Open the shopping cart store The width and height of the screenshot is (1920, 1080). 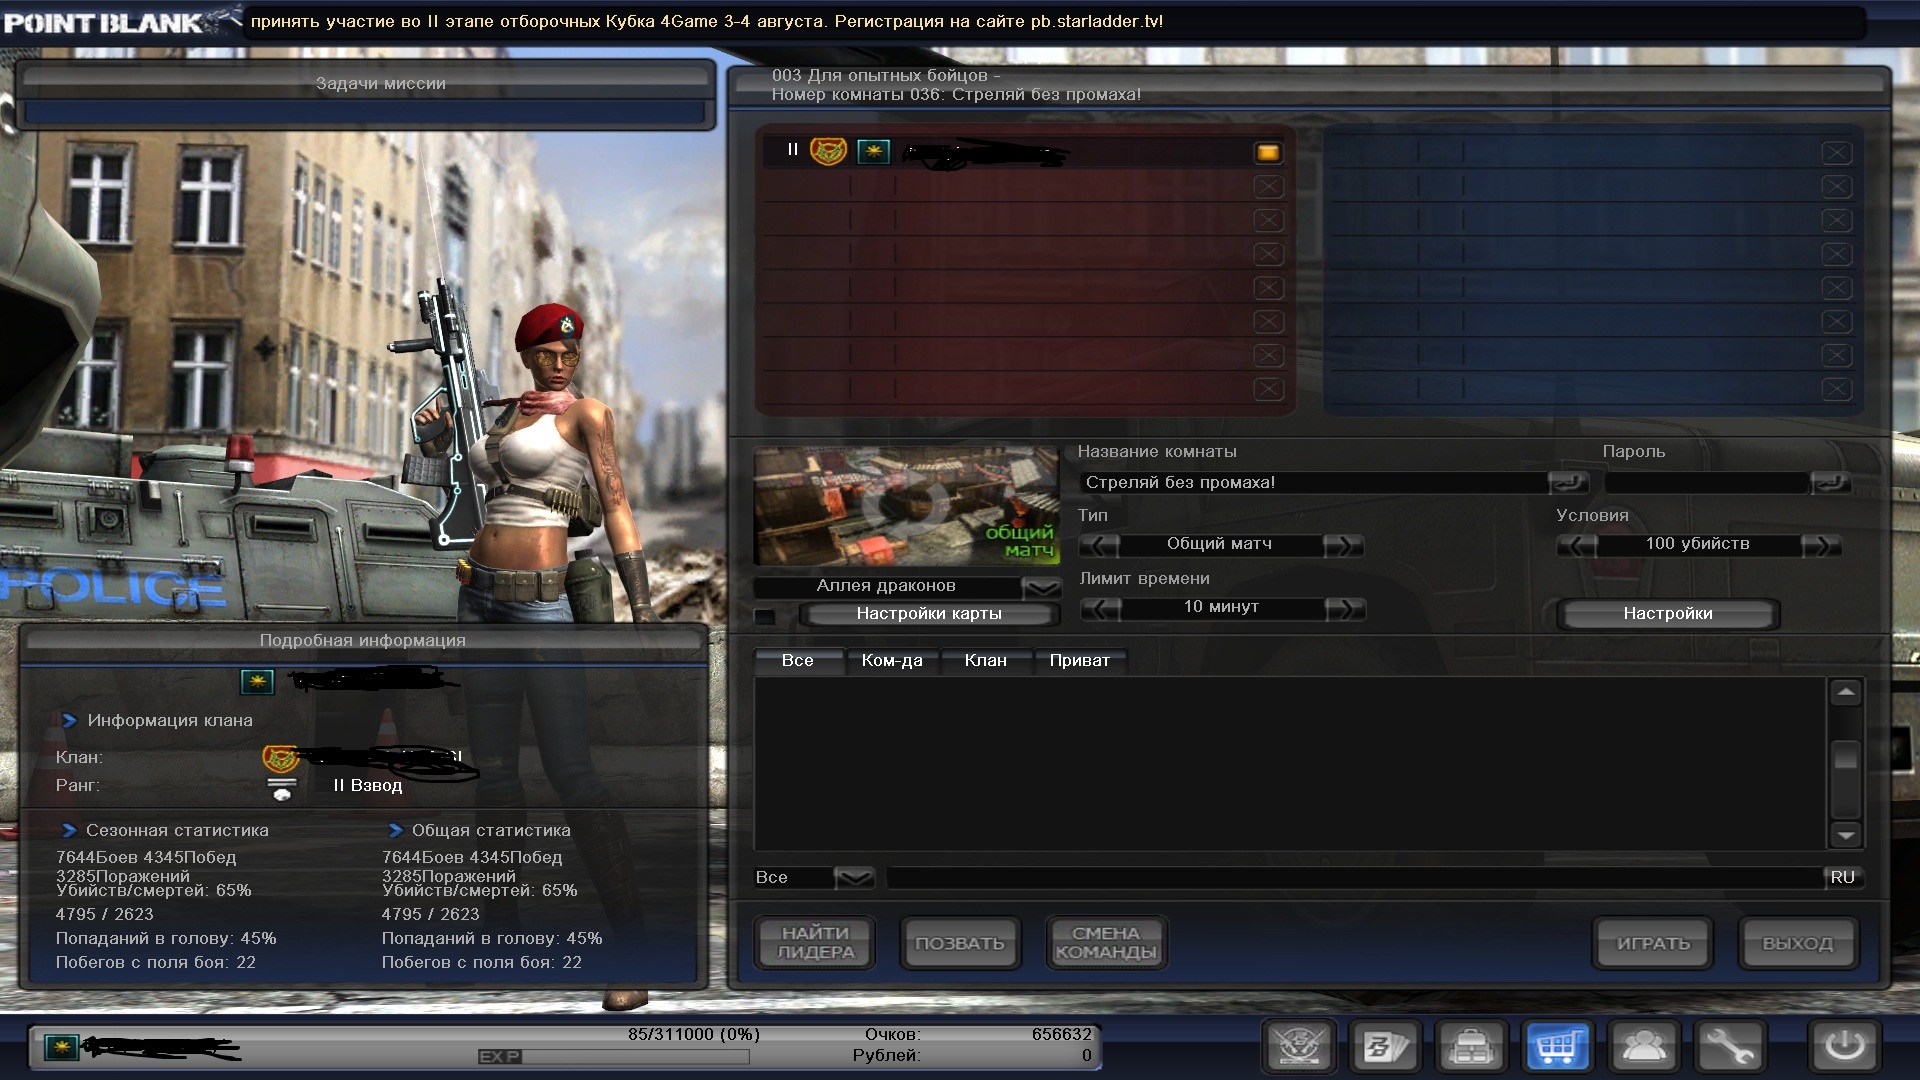tap(1558, 1046)
